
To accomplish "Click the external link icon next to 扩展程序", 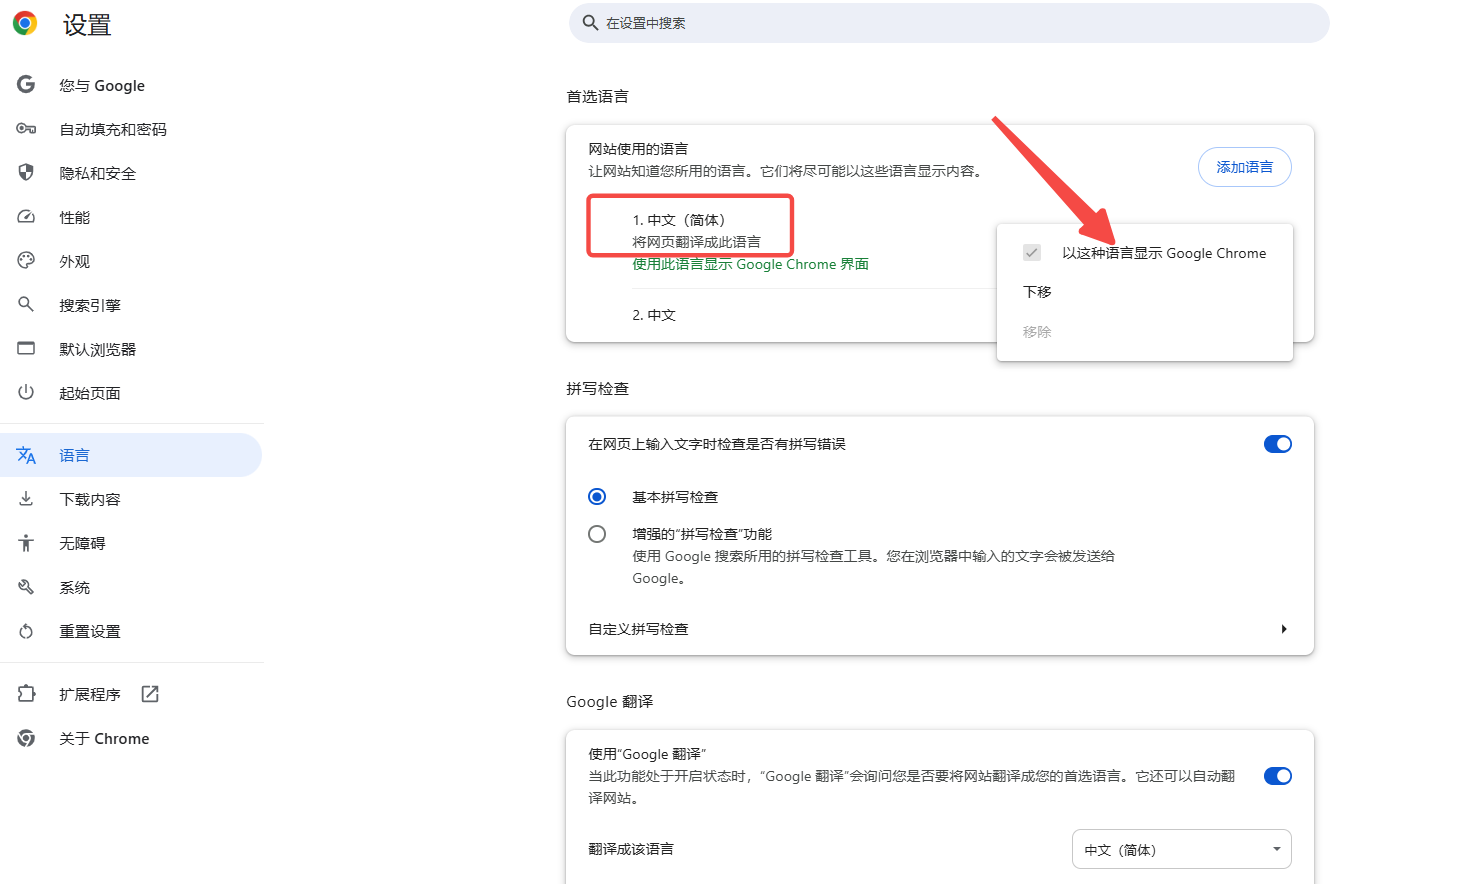I will 150,694.
